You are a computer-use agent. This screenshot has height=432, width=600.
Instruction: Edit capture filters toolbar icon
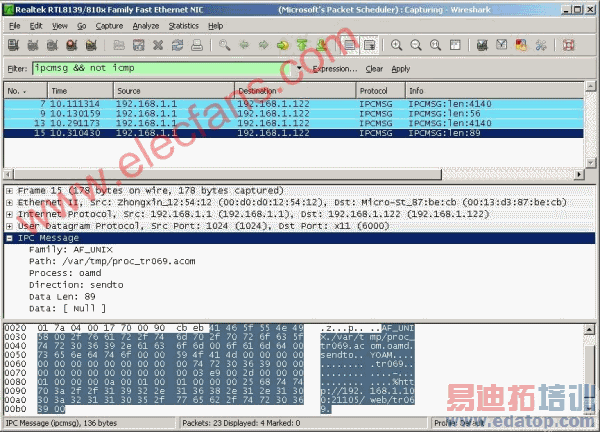coord(483,45)
